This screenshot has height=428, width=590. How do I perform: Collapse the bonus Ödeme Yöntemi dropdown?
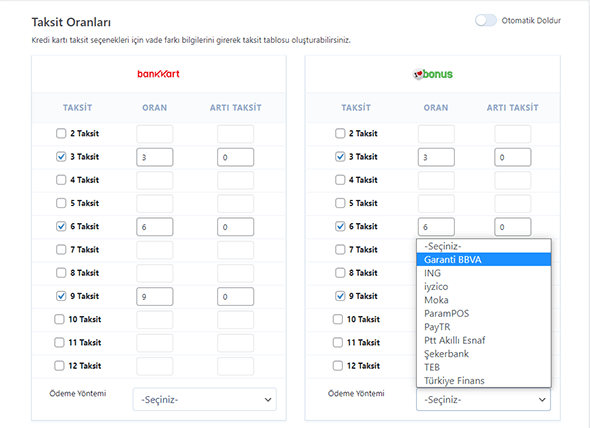[x=484, y=399]
